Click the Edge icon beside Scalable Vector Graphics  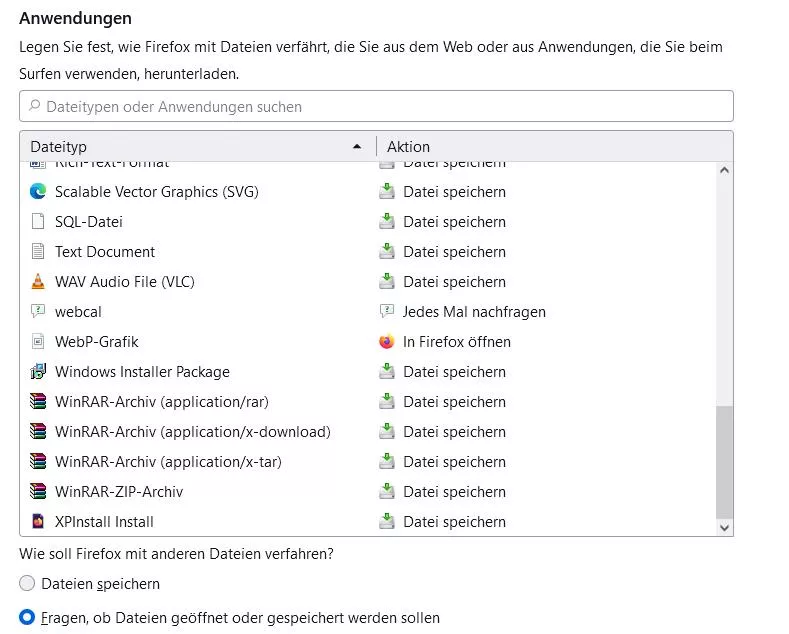[38, 192]
